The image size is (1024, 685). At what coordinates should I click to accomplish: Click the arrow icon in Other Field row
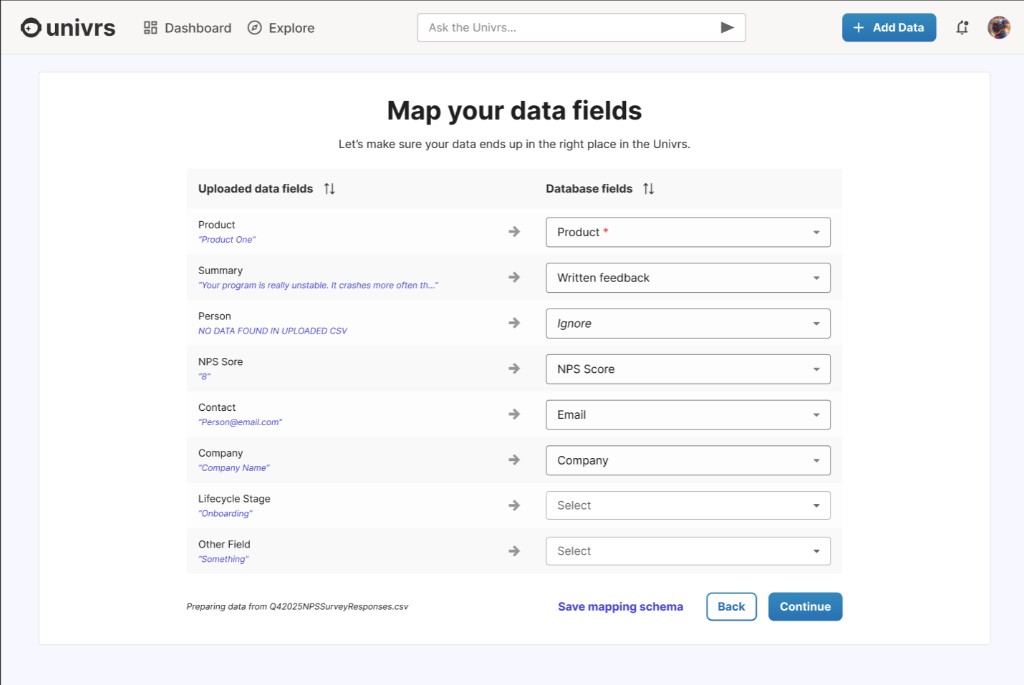pos(515,551)
